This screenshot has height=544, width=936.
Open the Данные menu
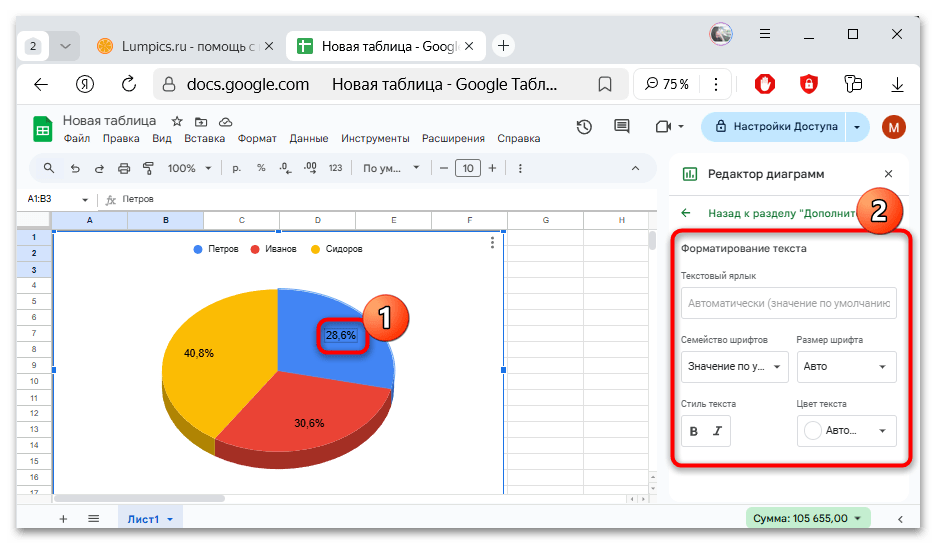point(308,139)
